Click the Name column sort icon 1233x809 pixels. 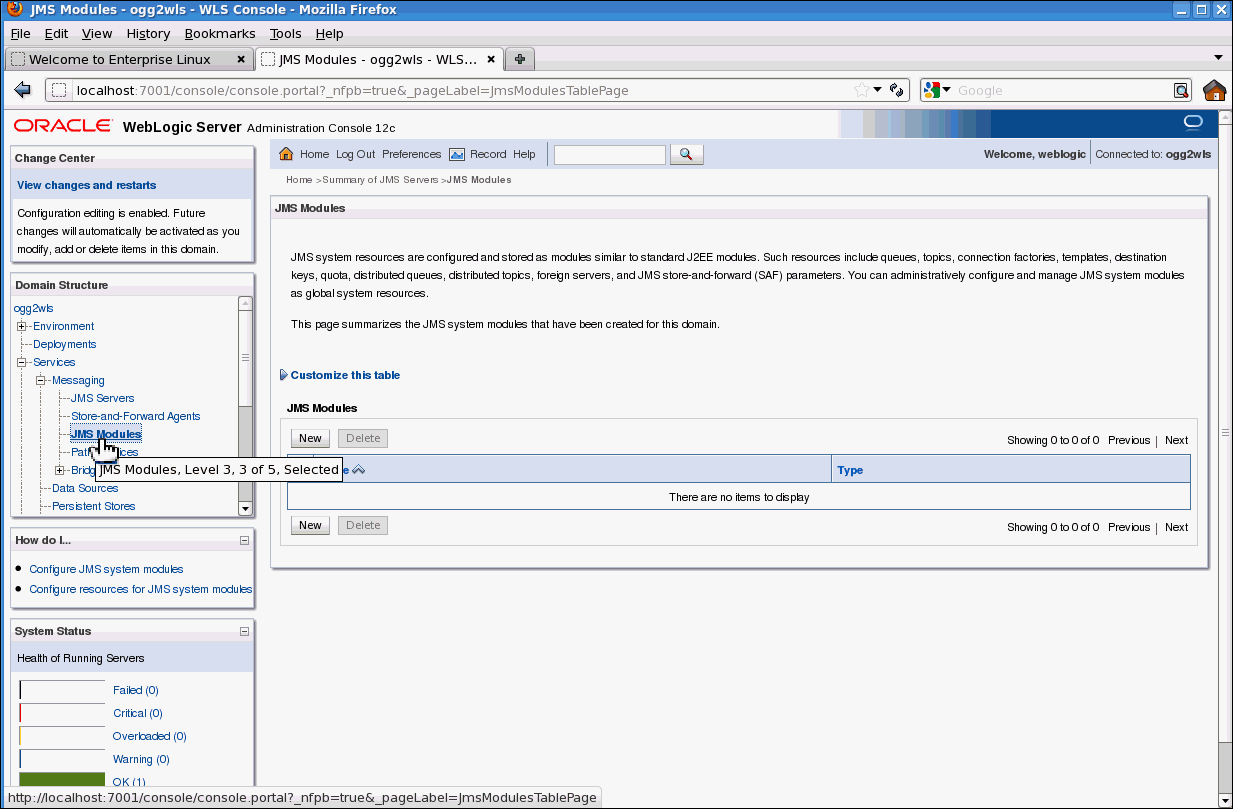click(x=358, y=469)
